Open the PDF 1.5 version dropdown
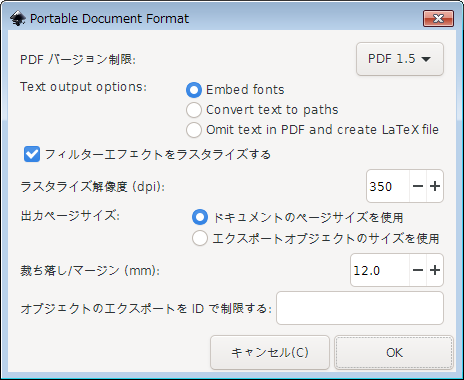The width and height of the screenshot is (464, 380). pyautogui.click(x=400, y=59)
